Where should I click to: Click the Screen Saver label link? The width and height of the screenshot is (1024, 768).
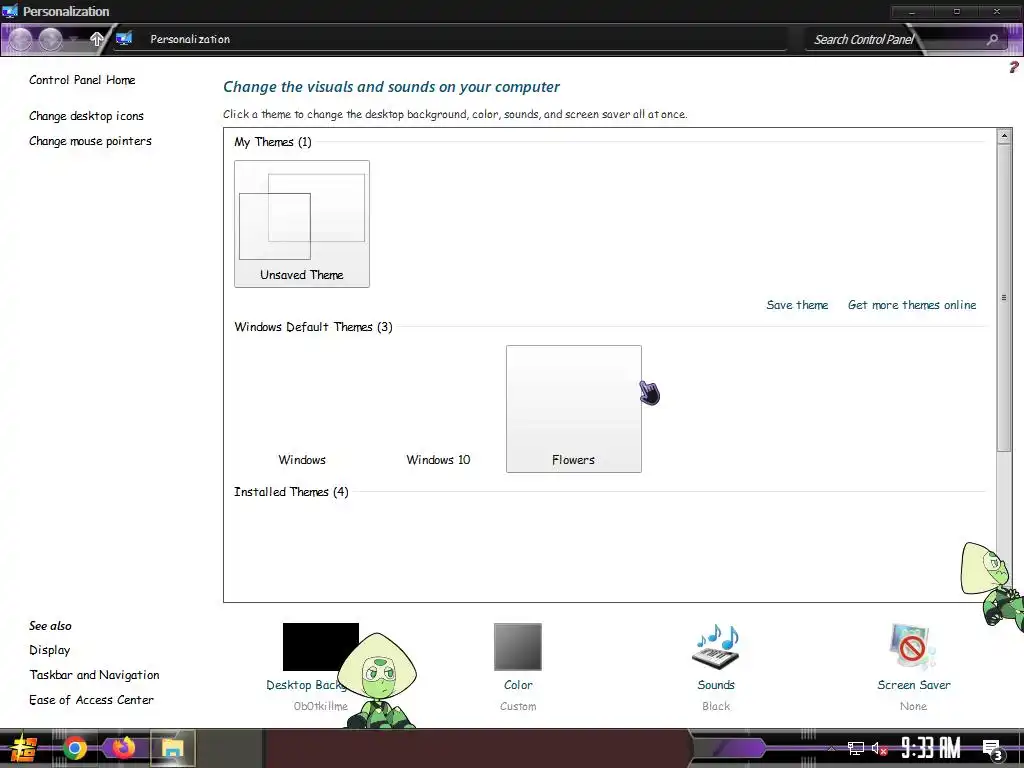click(914, 685)
